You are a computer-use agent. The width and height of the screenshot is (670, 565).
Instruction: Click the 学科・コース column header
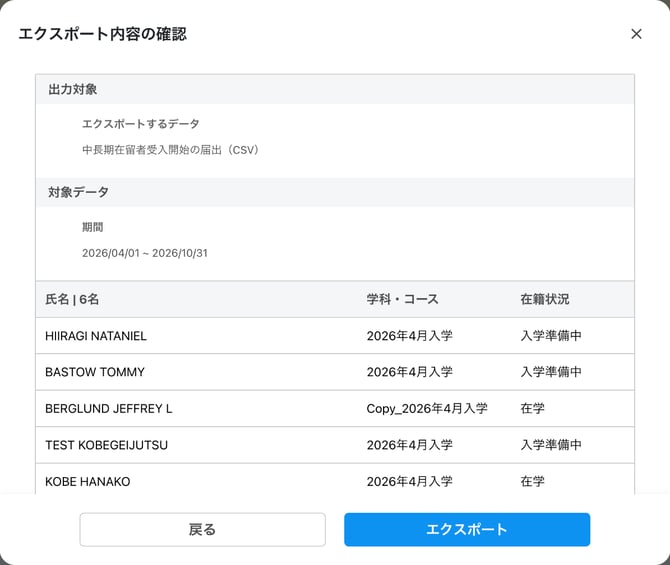402,299
